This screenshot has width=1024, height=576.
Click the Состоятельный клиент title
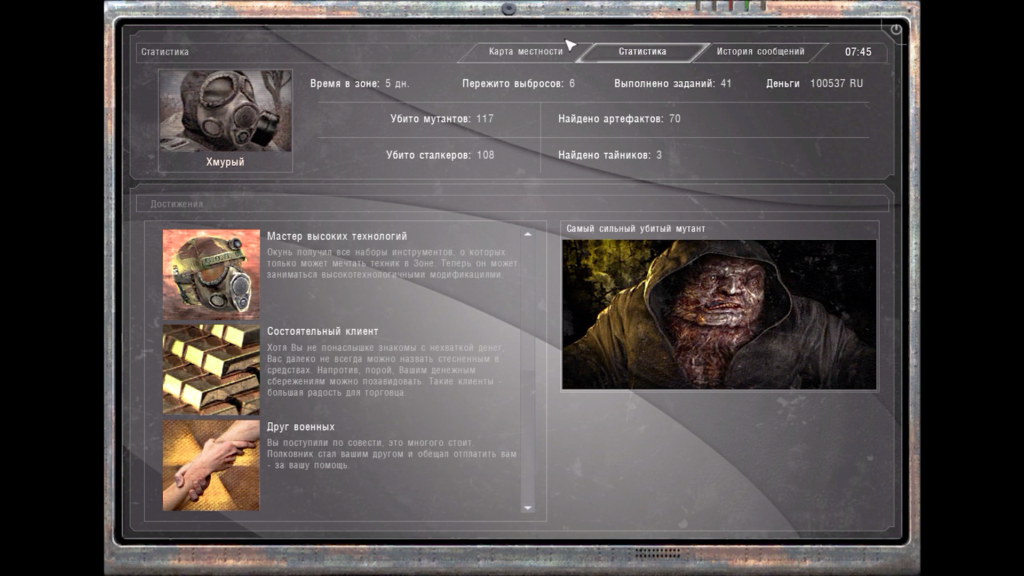click(x=323, y=331)
